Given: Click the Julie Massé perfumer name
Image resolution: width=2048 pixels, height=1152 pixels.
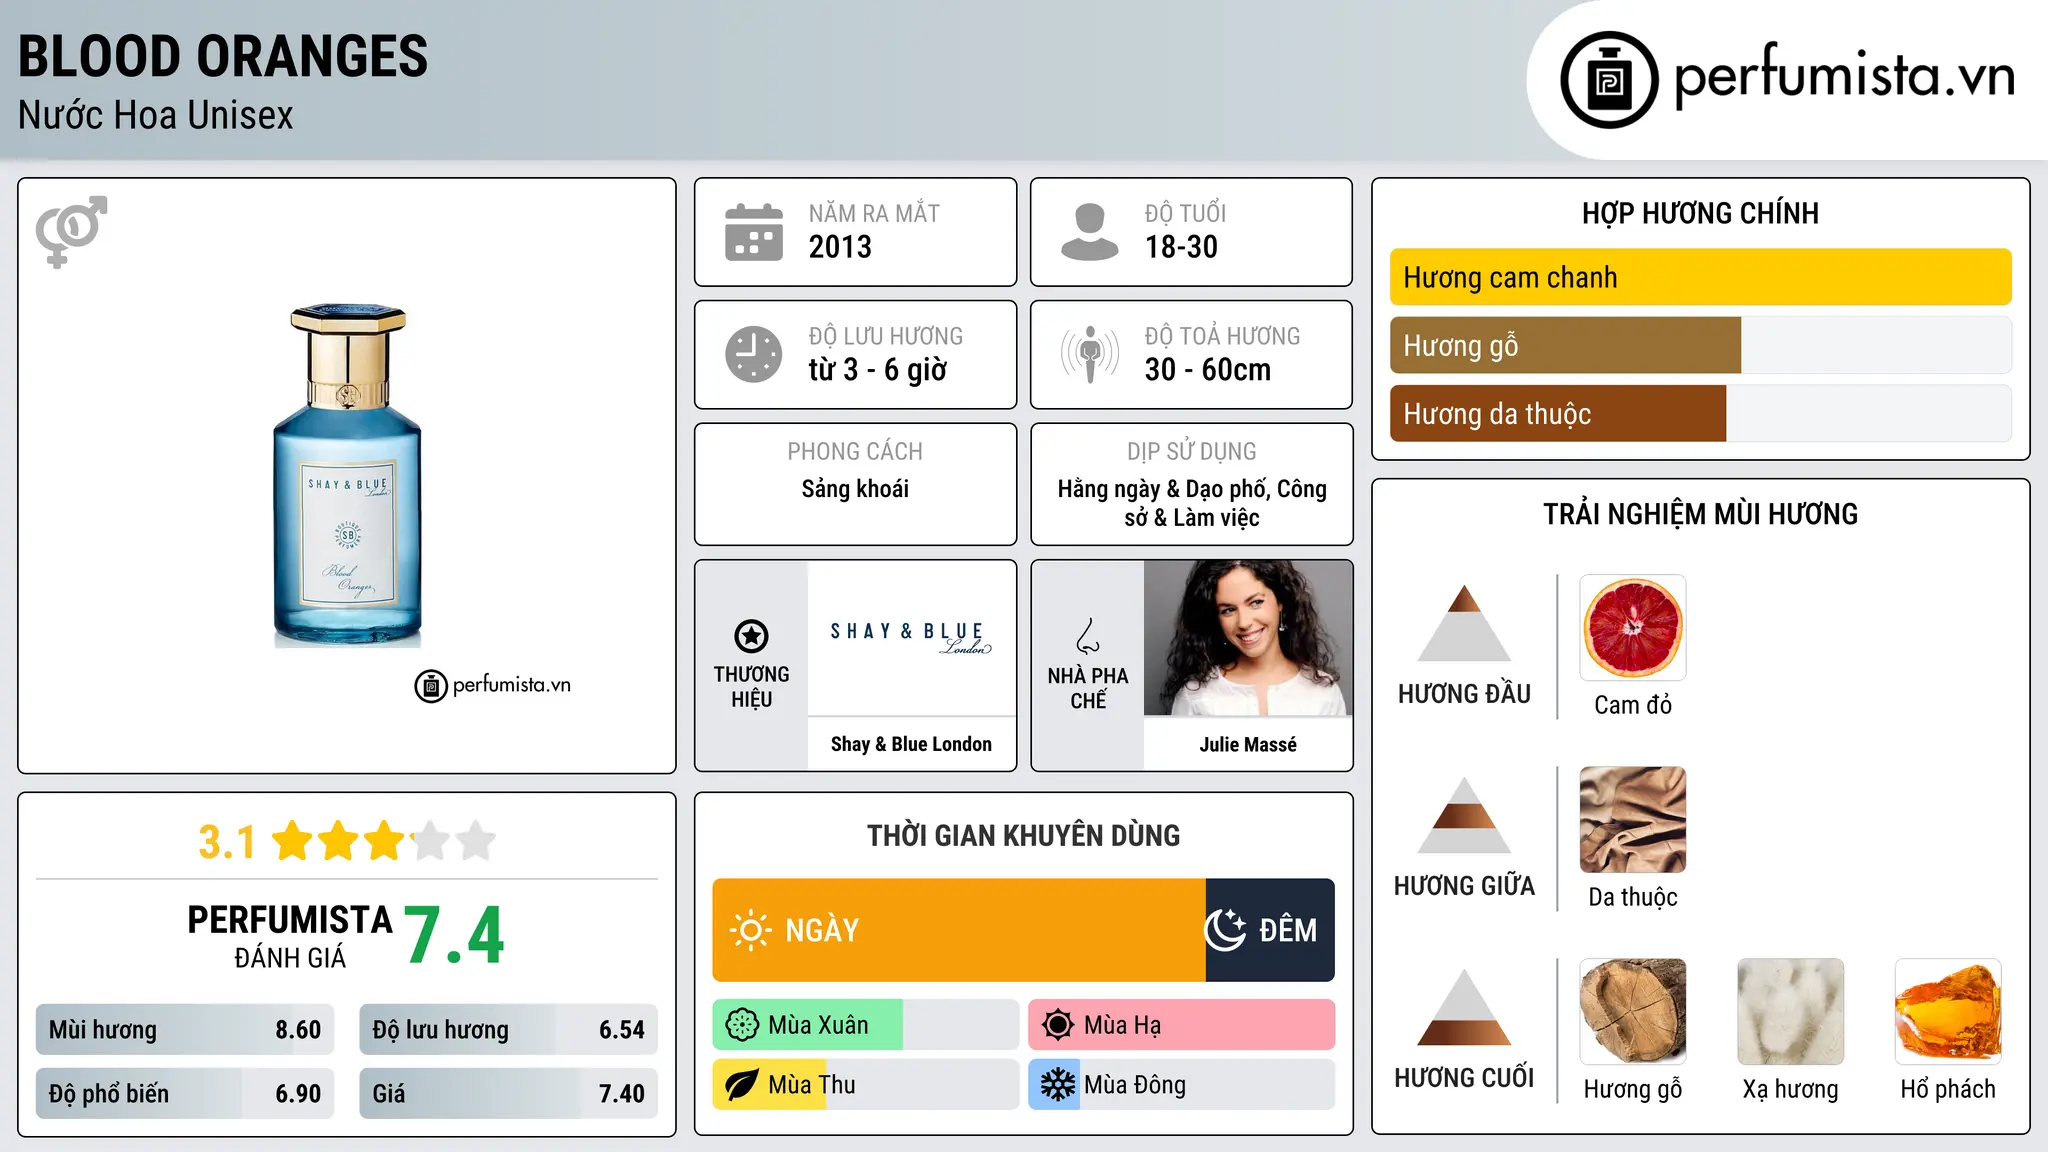Looking at the screenshot, I should click(x=1248, y=744).
